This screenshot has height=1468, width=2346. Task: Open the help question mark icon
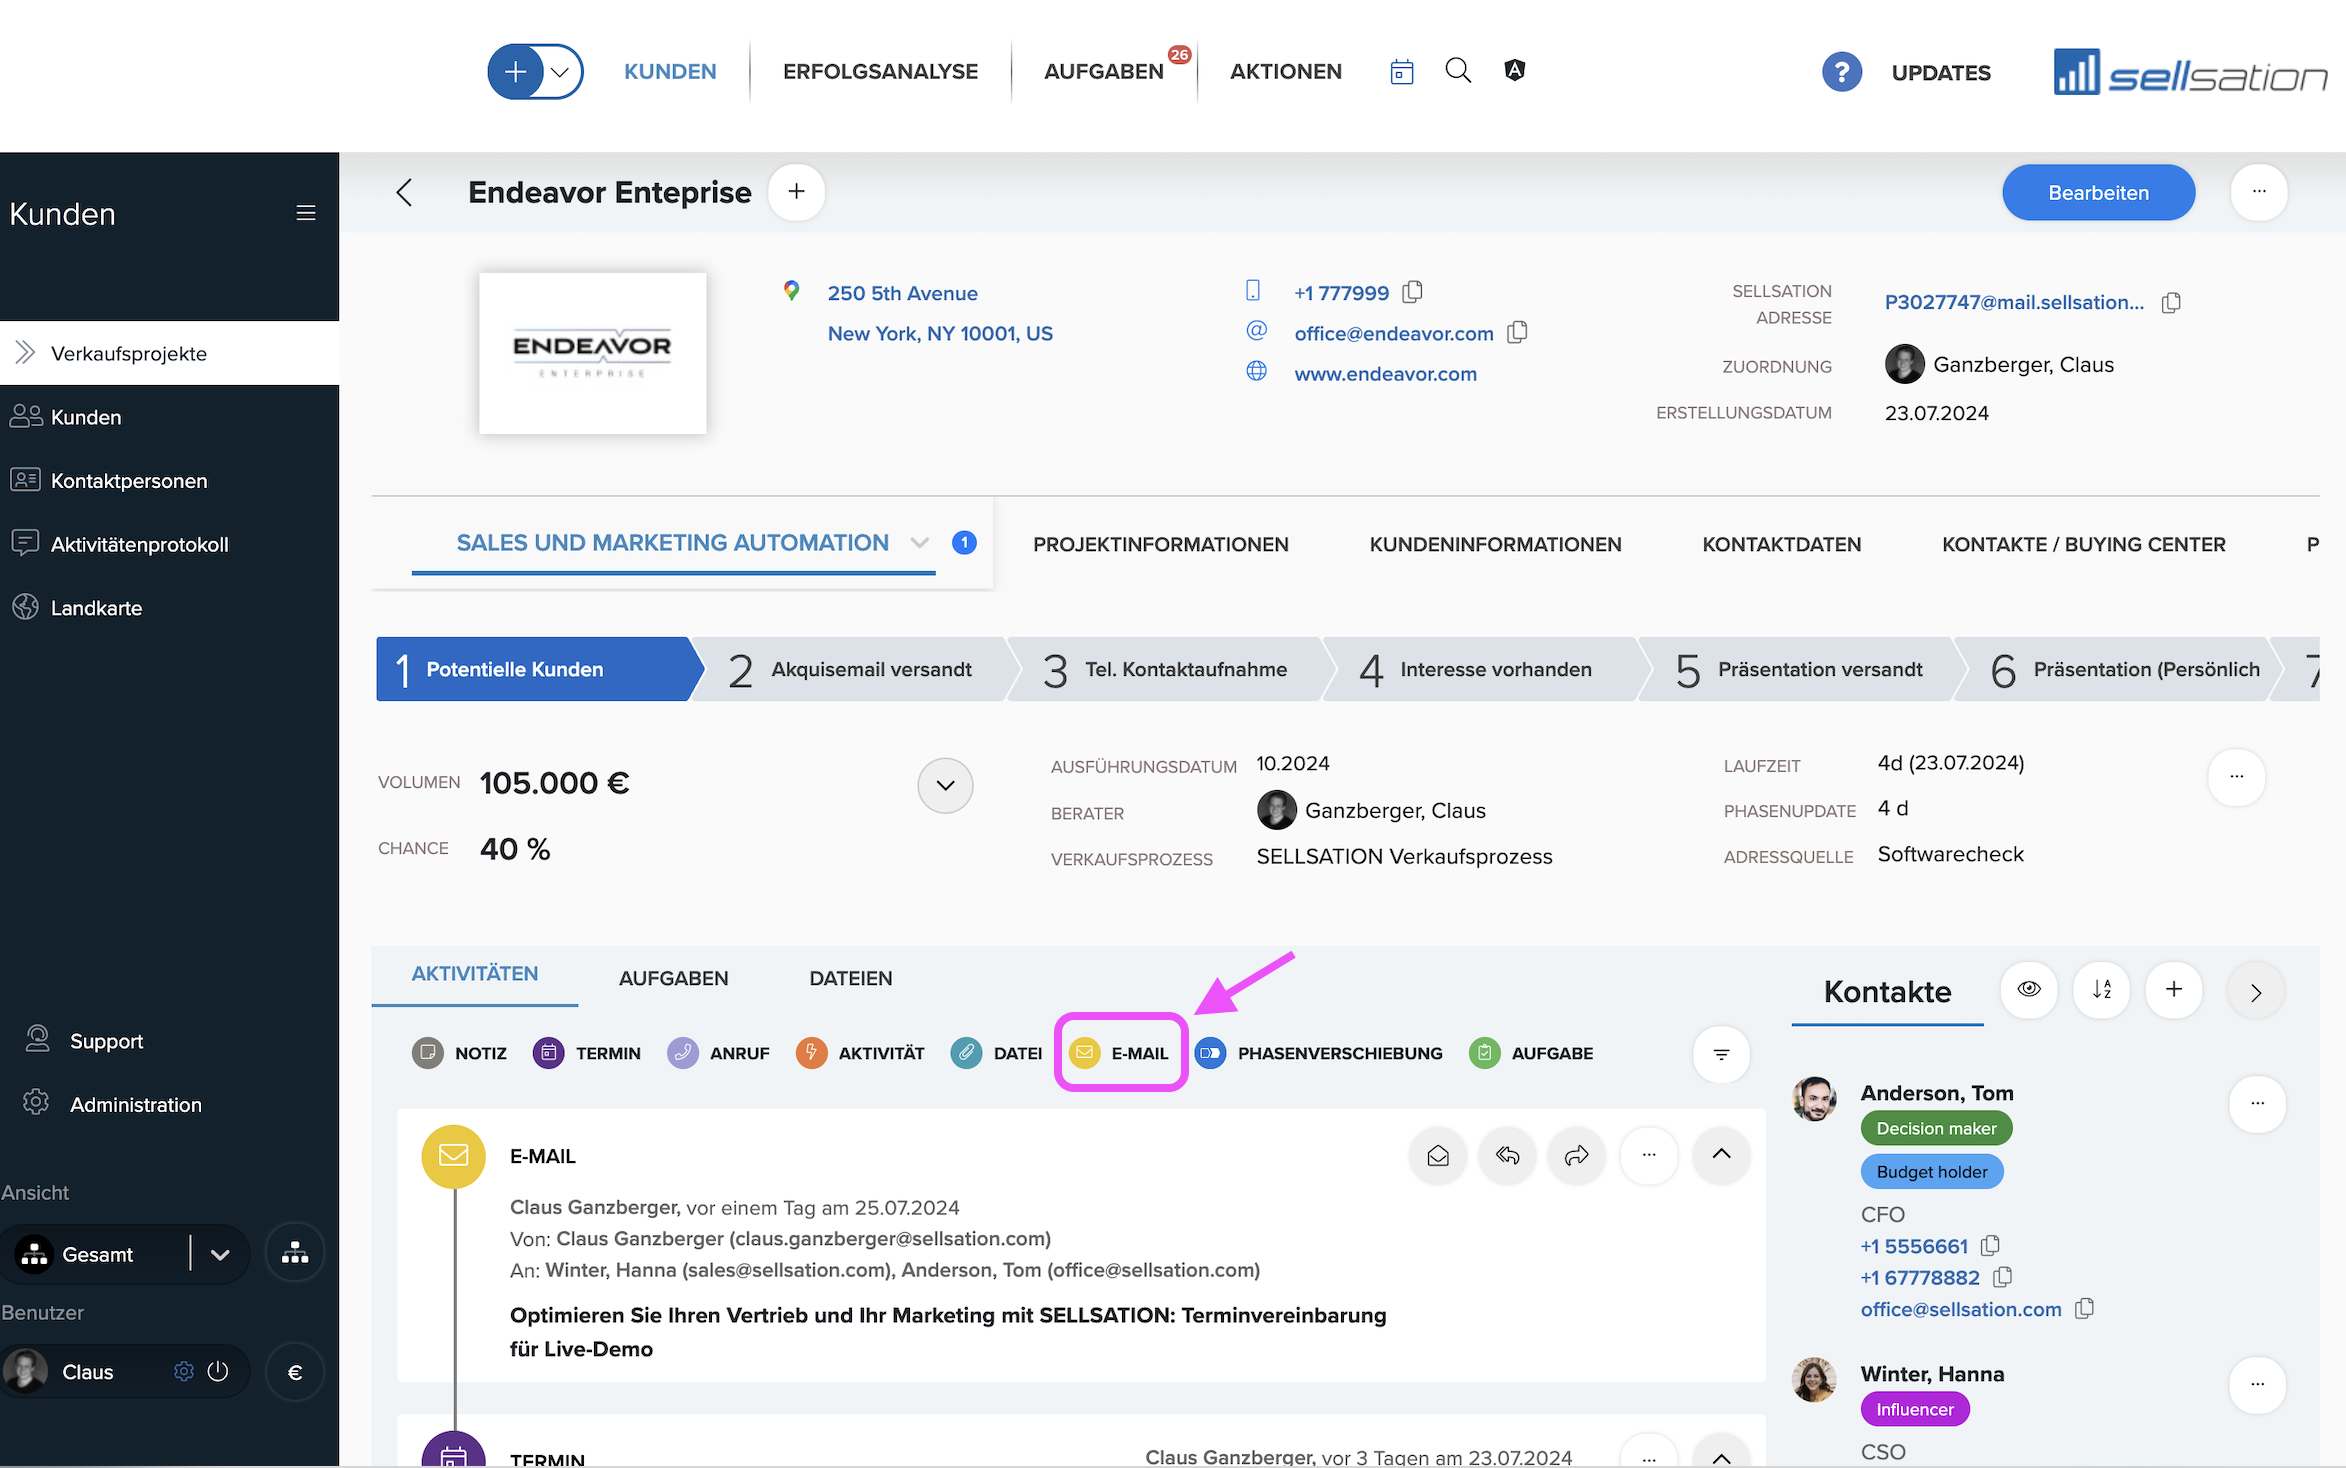tap(1841, 72)
